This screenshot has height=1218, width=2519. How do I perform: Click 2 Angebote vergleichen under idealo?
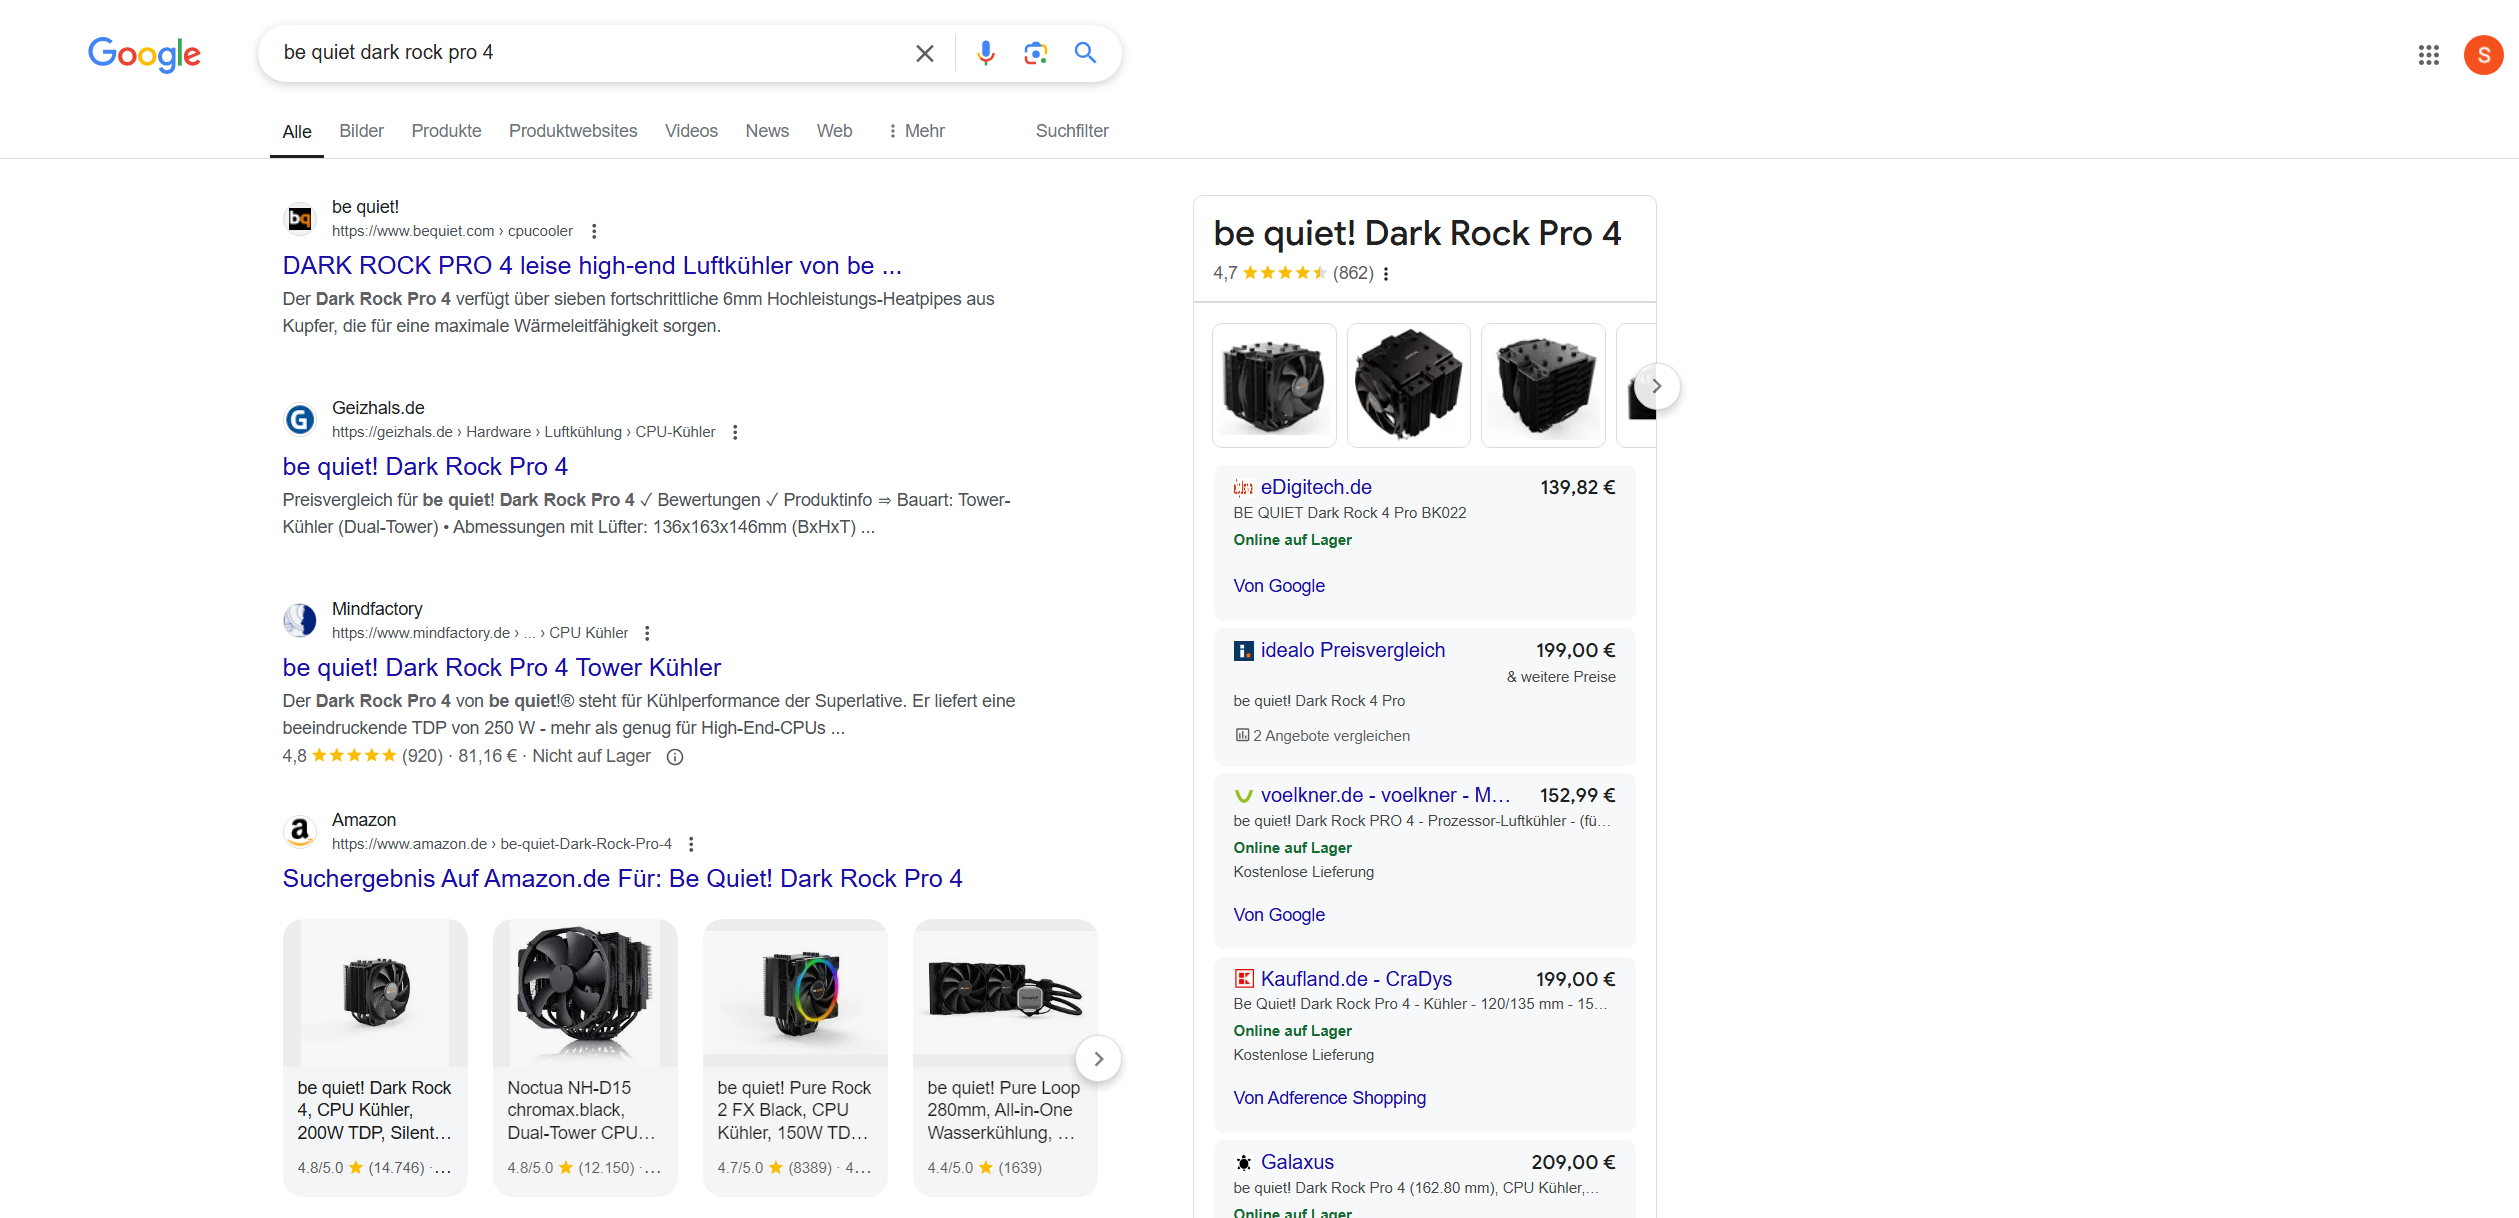(x=1330, y=736)
